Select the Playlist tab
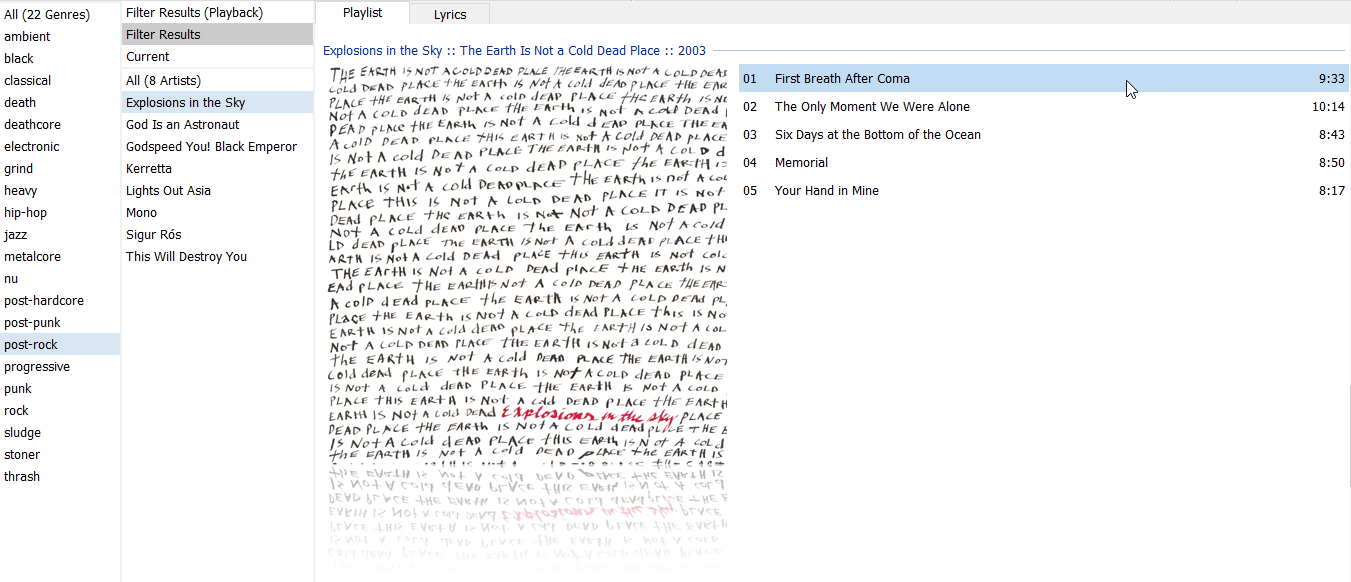Image resolution: width=1351 pixels, height=582 pixels. [x=362, y=13]
